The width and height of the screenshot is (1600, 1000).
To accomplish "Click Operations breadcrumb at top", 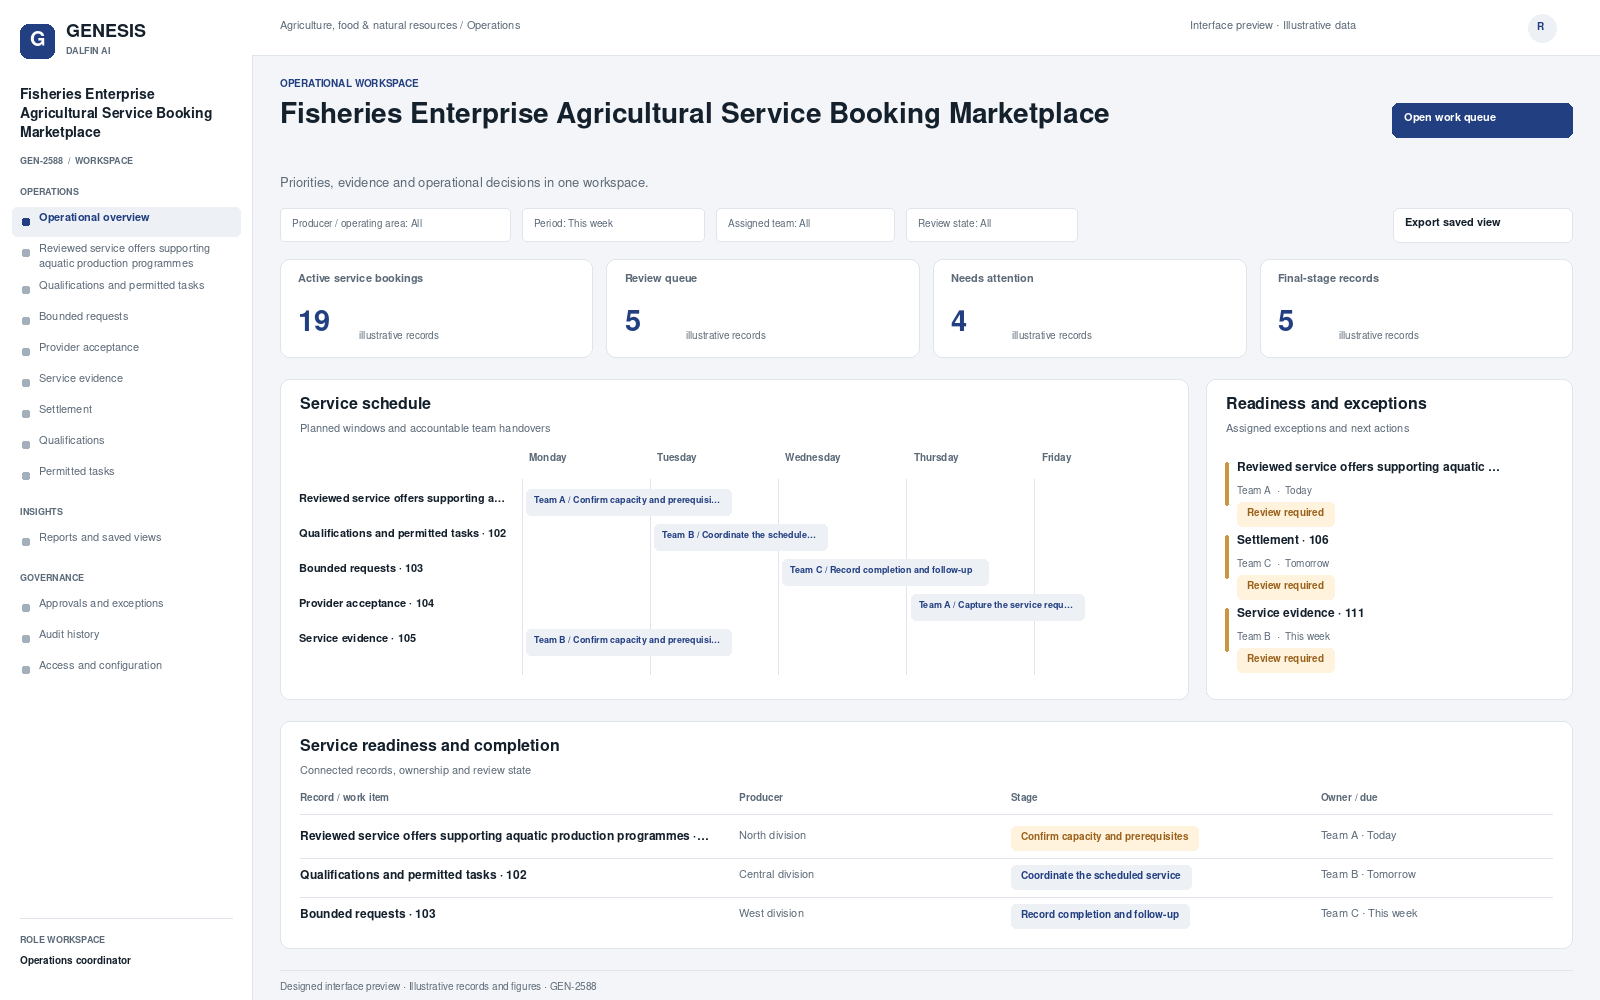I will (493, 26).
